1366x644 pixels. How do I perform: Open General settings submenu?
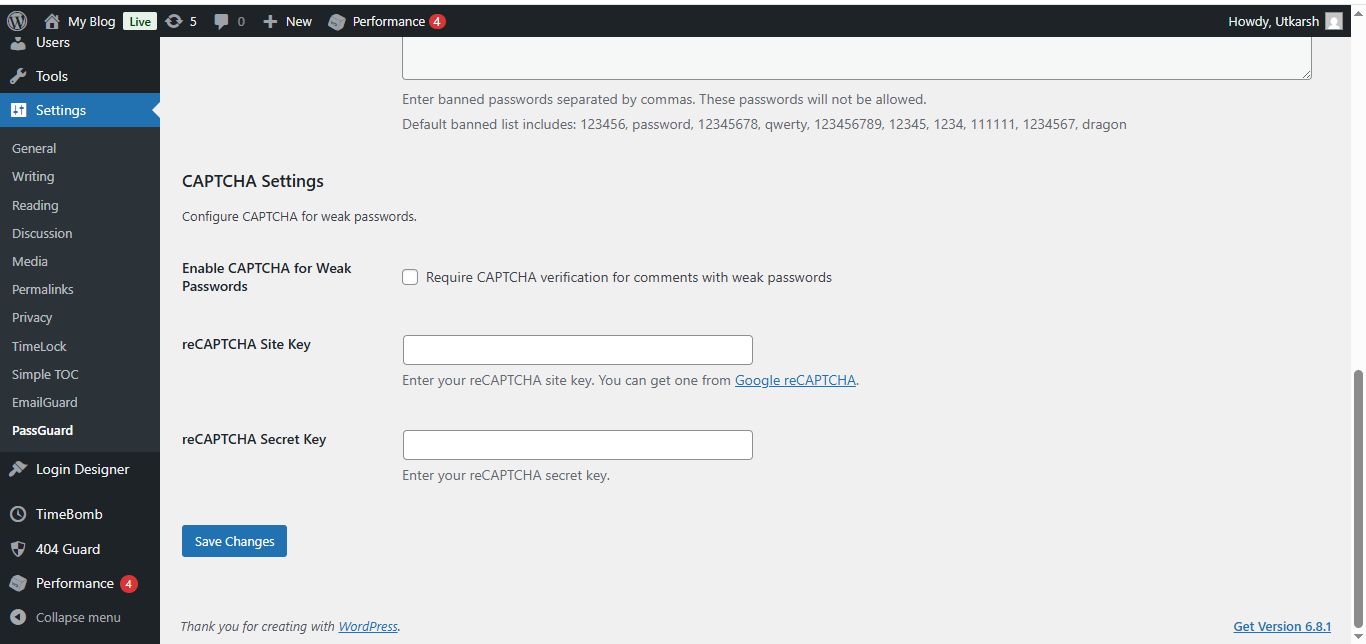pos(34,148)
